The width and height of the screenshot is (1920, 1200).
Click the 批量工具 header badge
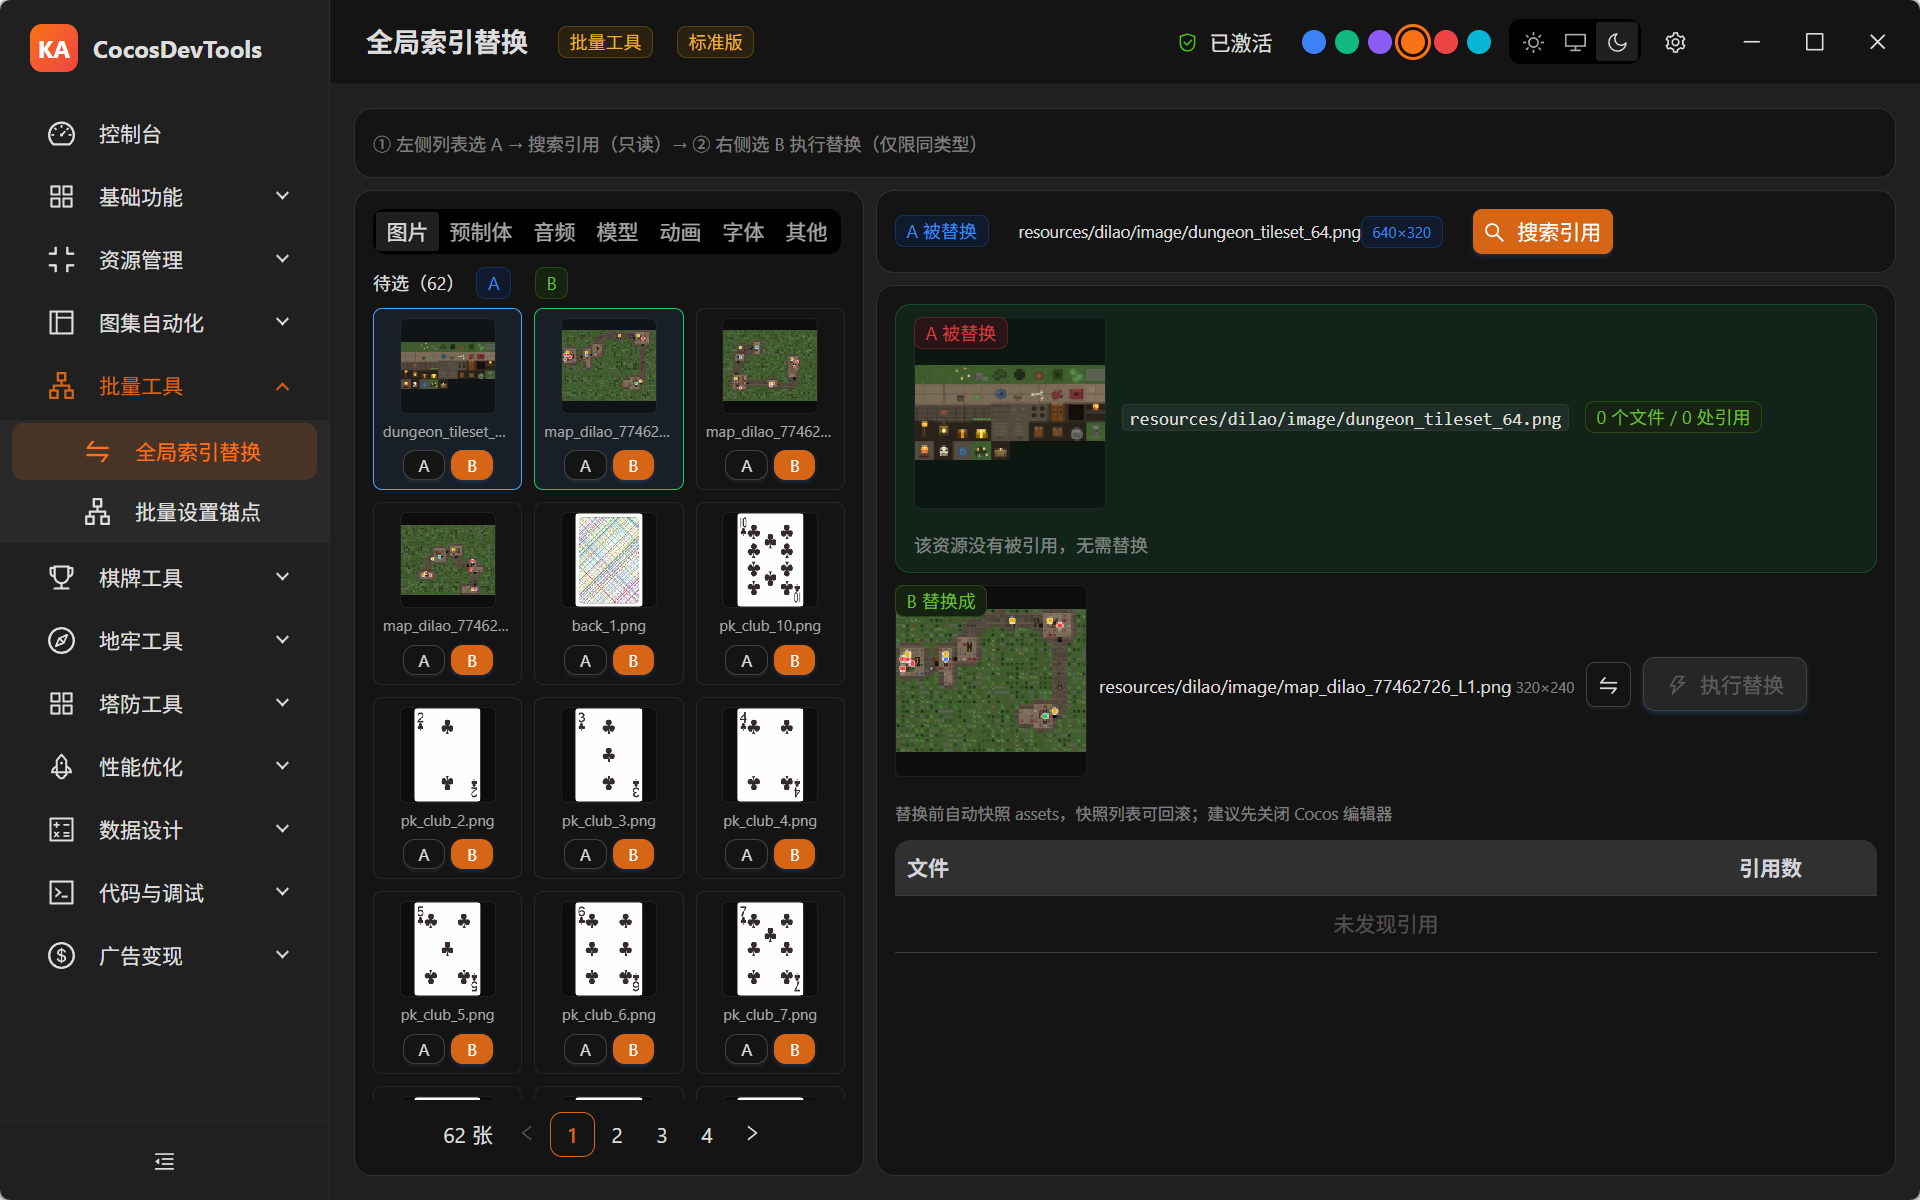[x=605, y=42]
